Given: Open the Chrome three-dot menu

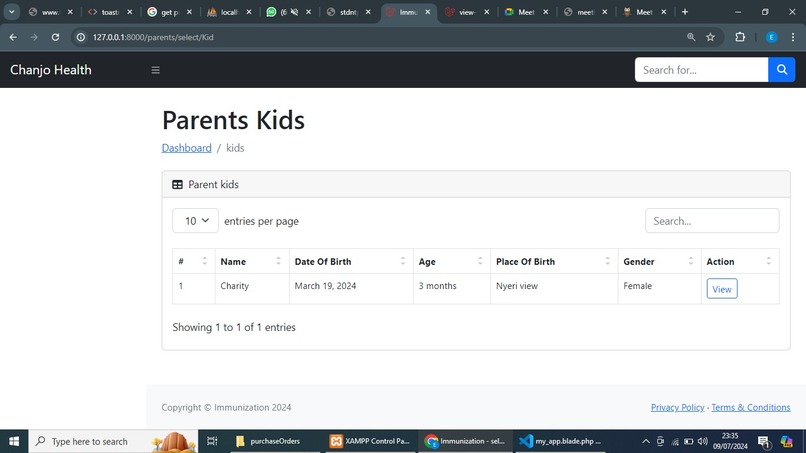Looking at the screenshot, I should tap(793, 37).
